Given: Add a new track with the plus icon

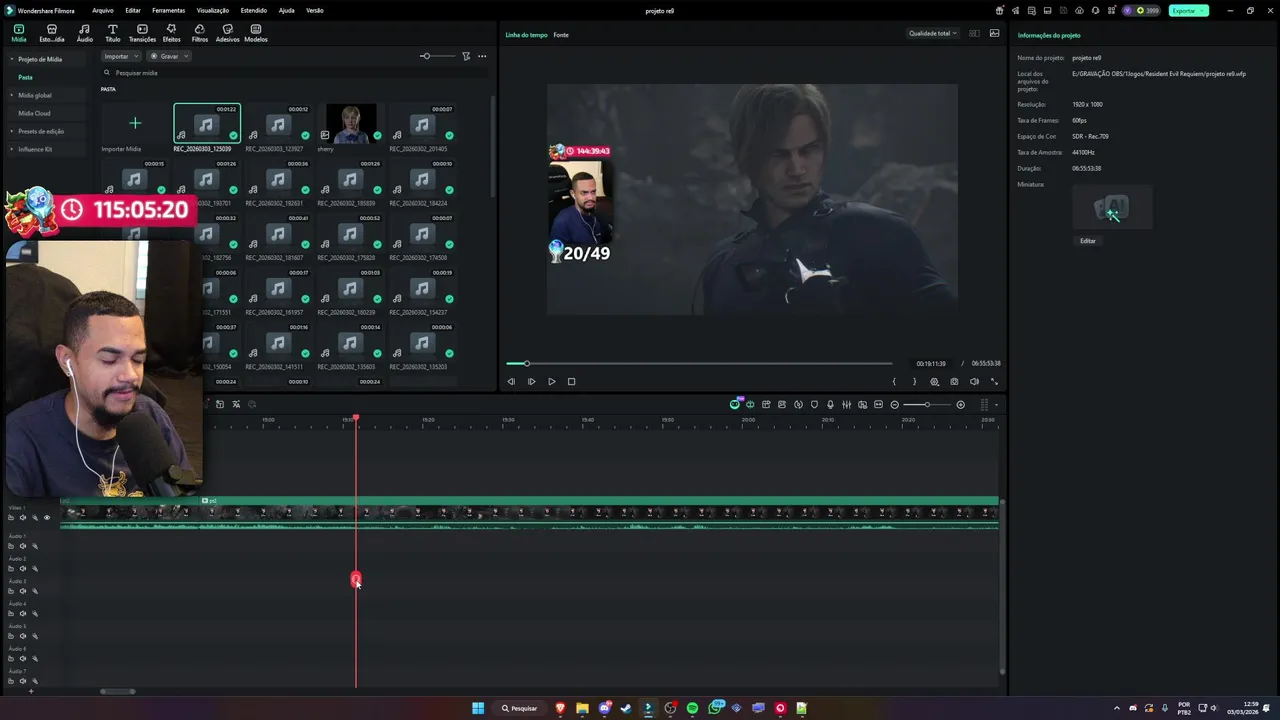Looking at the screenshot, I should (x=31, y=691).
